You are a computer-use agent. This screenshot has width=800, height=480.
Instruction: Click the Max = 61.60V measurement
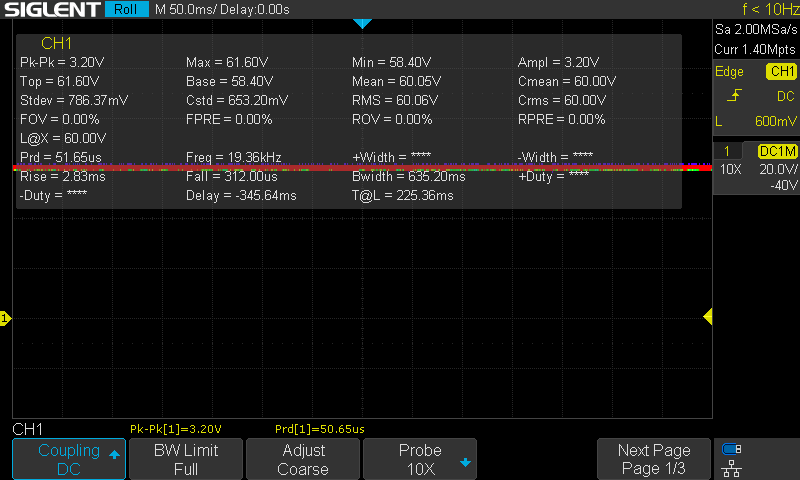[227, 62]
